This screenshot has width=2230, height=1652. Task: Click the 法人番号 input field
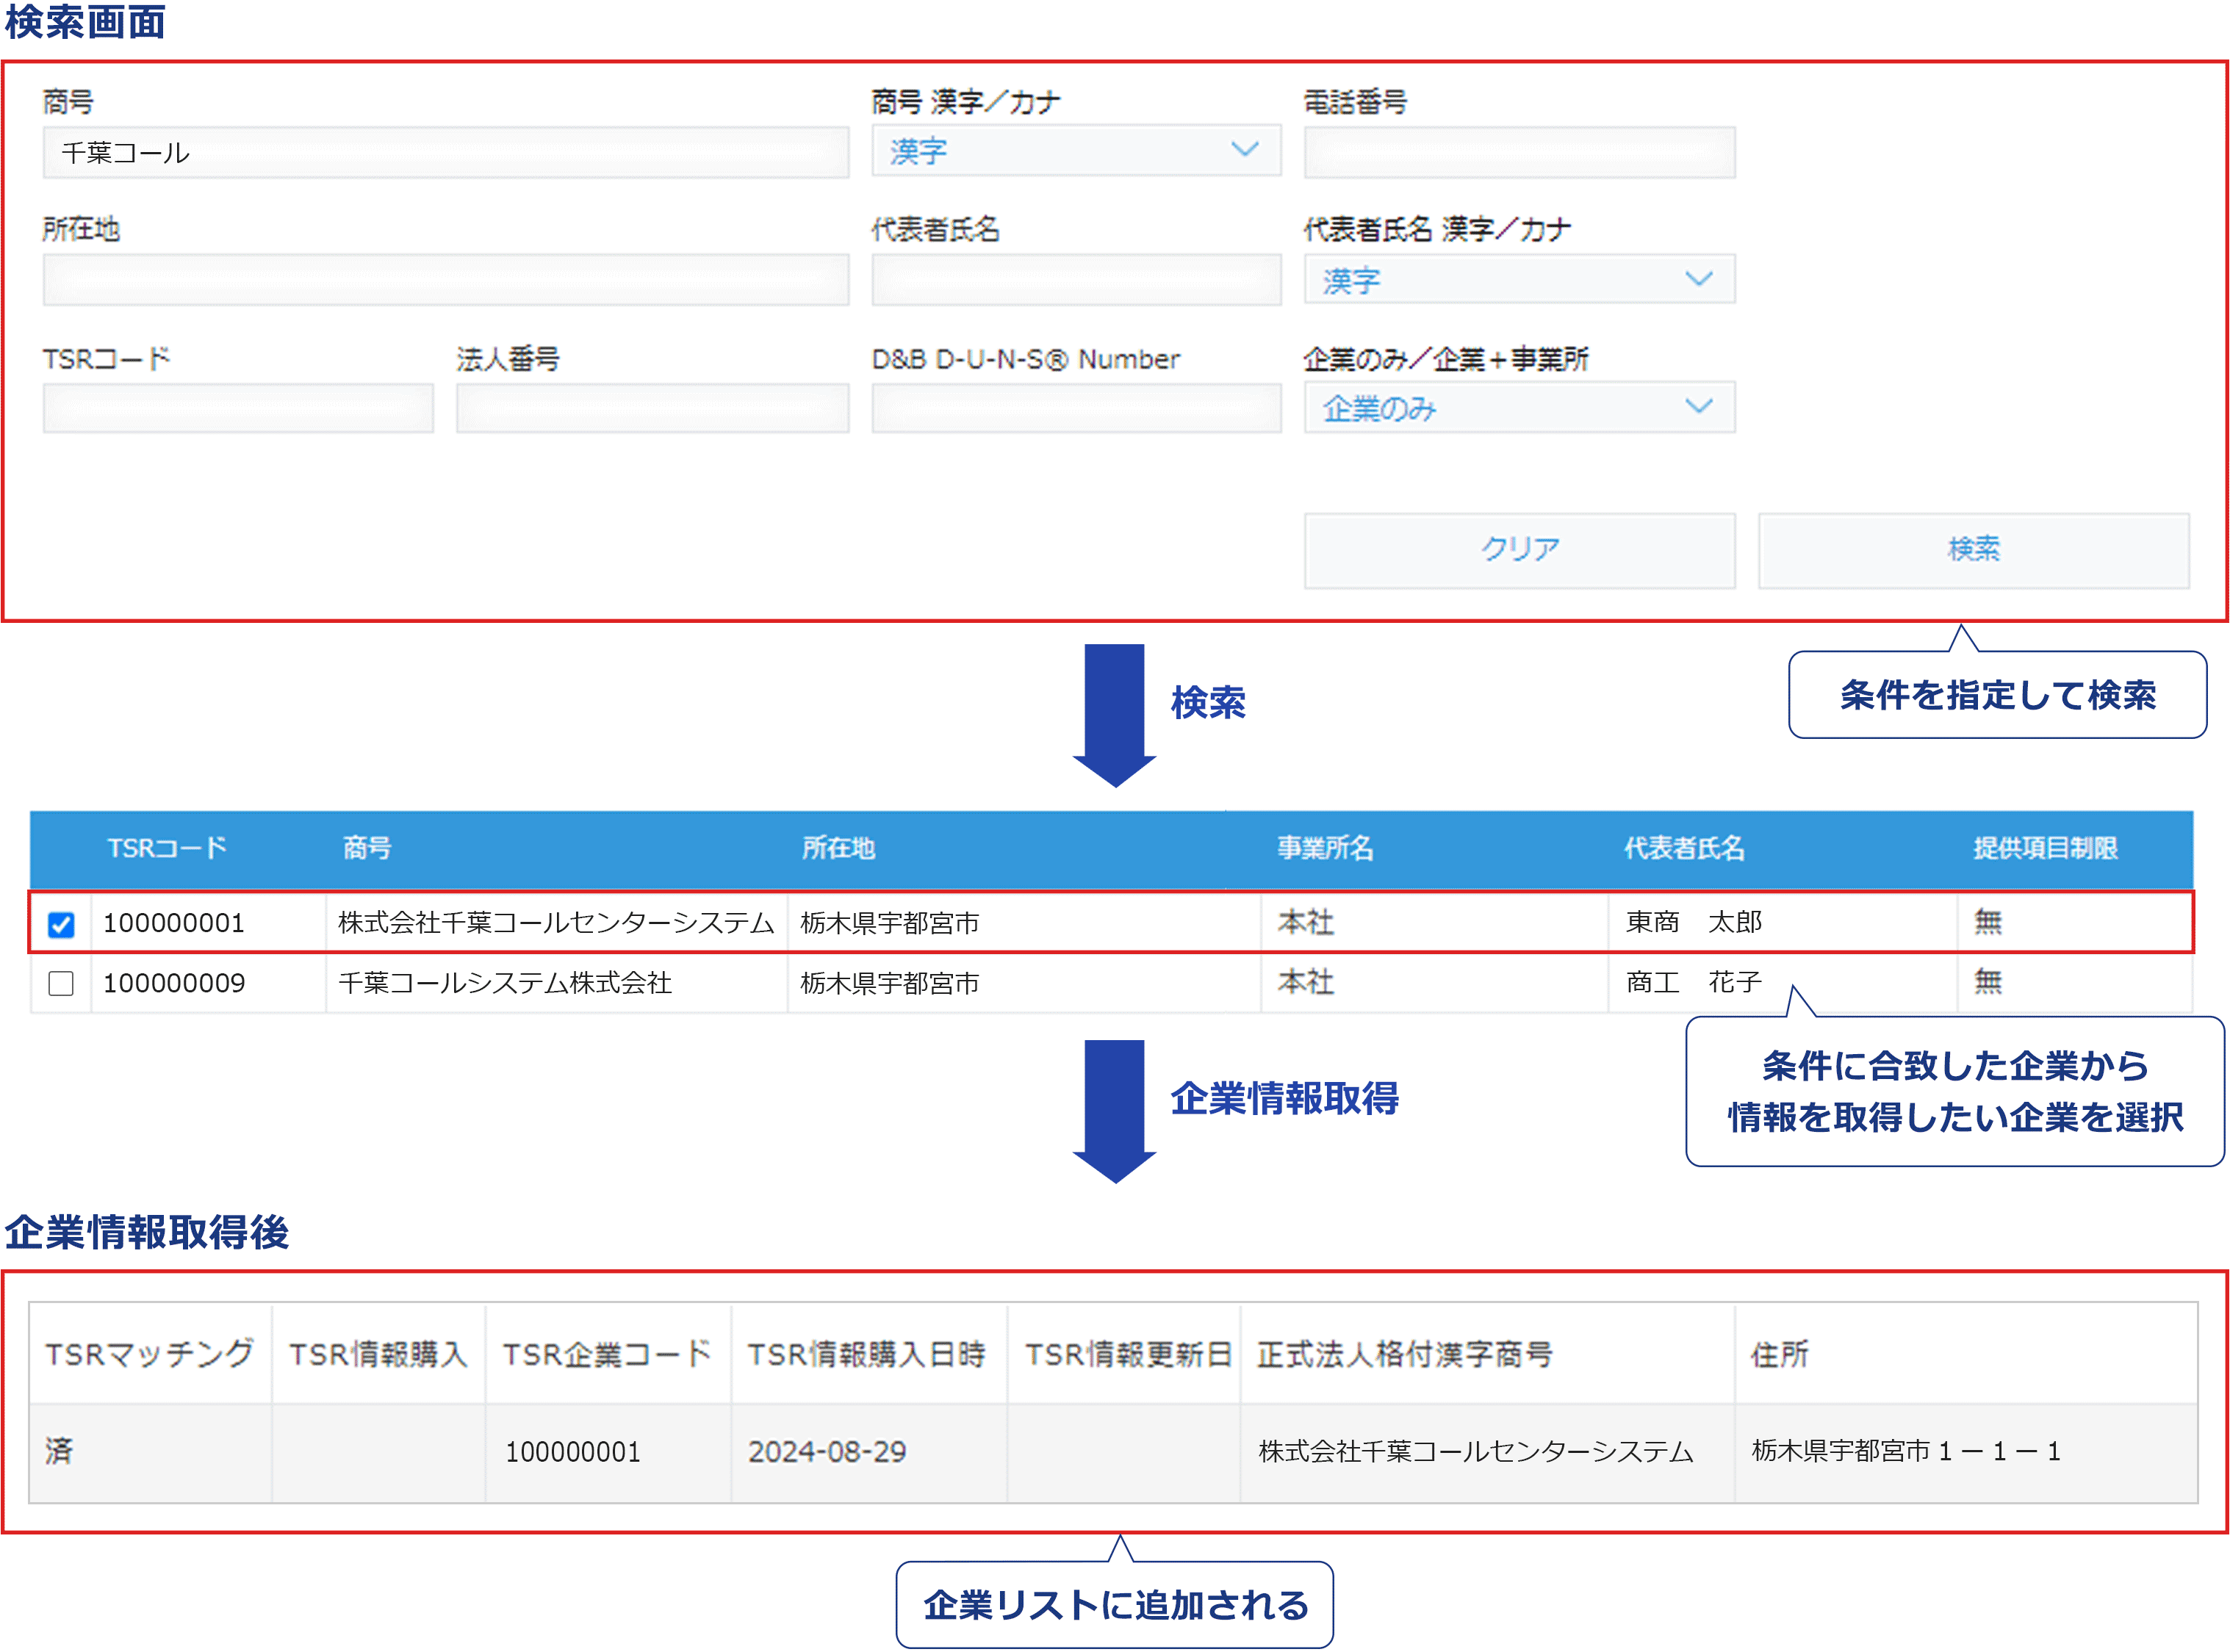click(652, 408)
